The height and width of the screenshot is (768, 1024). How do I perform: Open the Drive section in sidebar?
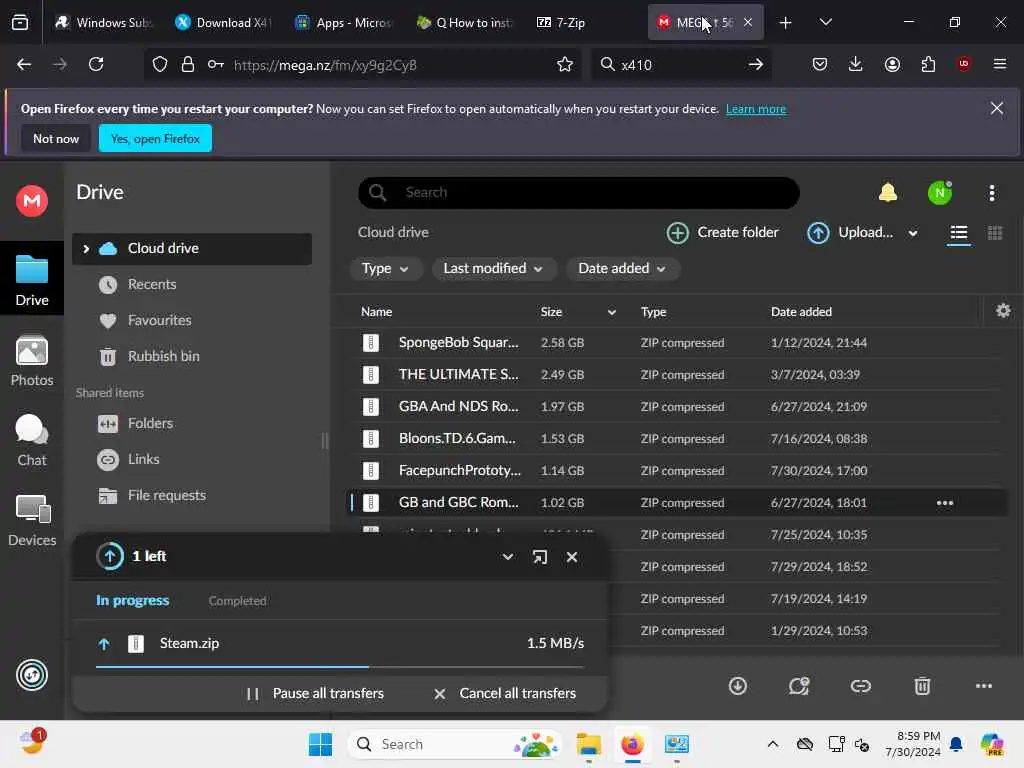coord(31,281)
